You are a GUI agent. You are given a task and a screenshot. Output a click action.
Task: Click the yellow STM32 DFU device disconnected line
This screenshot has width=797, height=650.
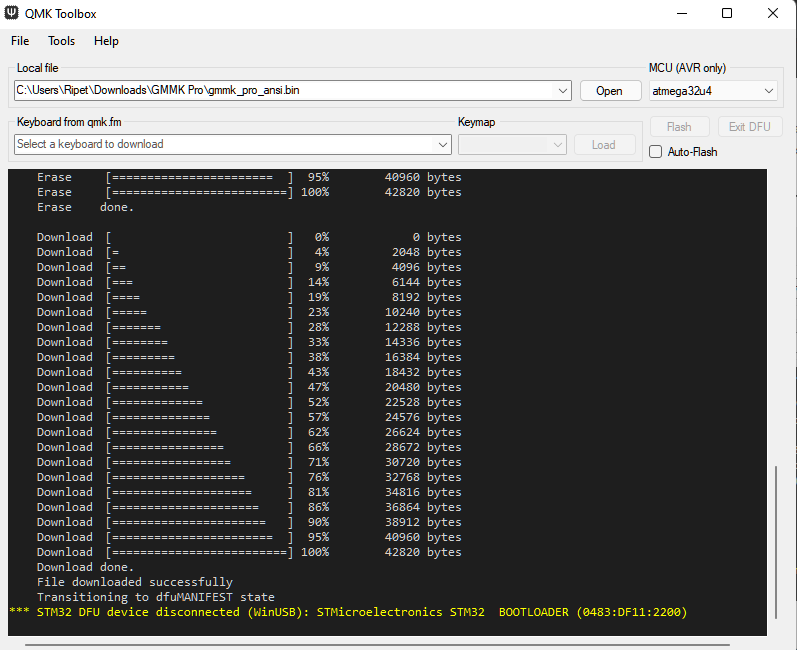pos(348,612)
